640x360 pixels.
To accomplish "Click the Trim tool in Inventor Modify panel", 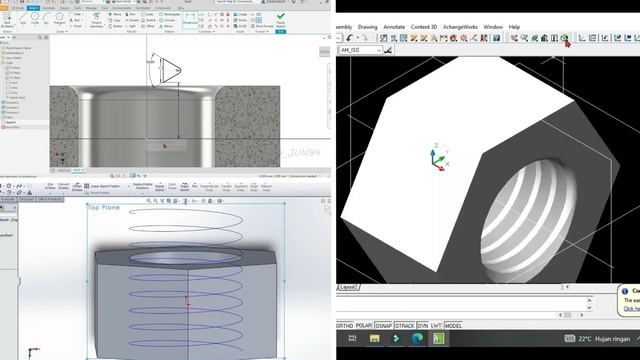I will click(131, 14).
